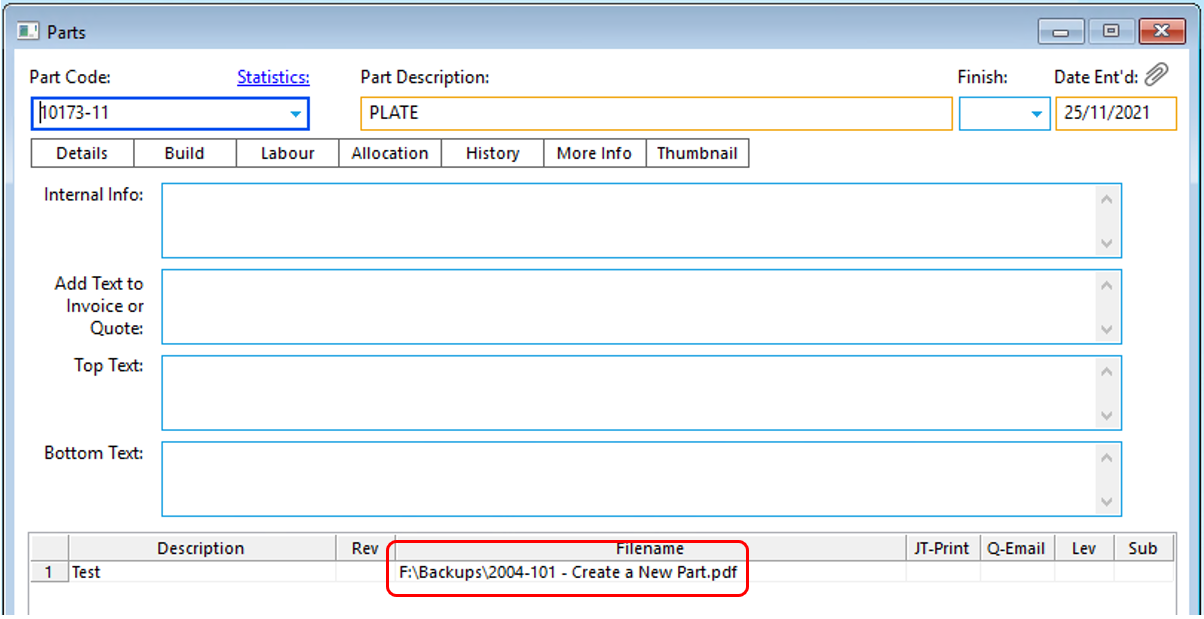Click Internal Info scrollbar down arrow

pos(1107,243)
